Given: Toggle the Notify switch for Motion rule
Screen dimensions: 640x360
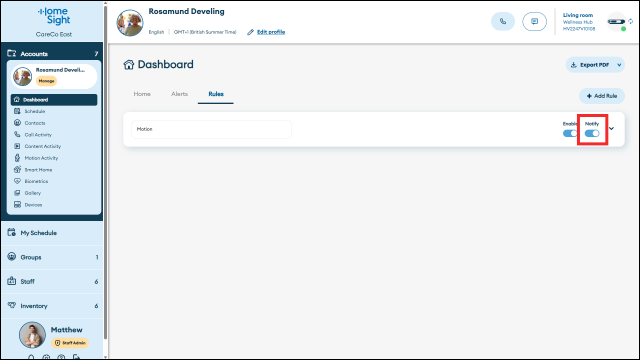Looking at the screenshot, I should coord(592,133).
